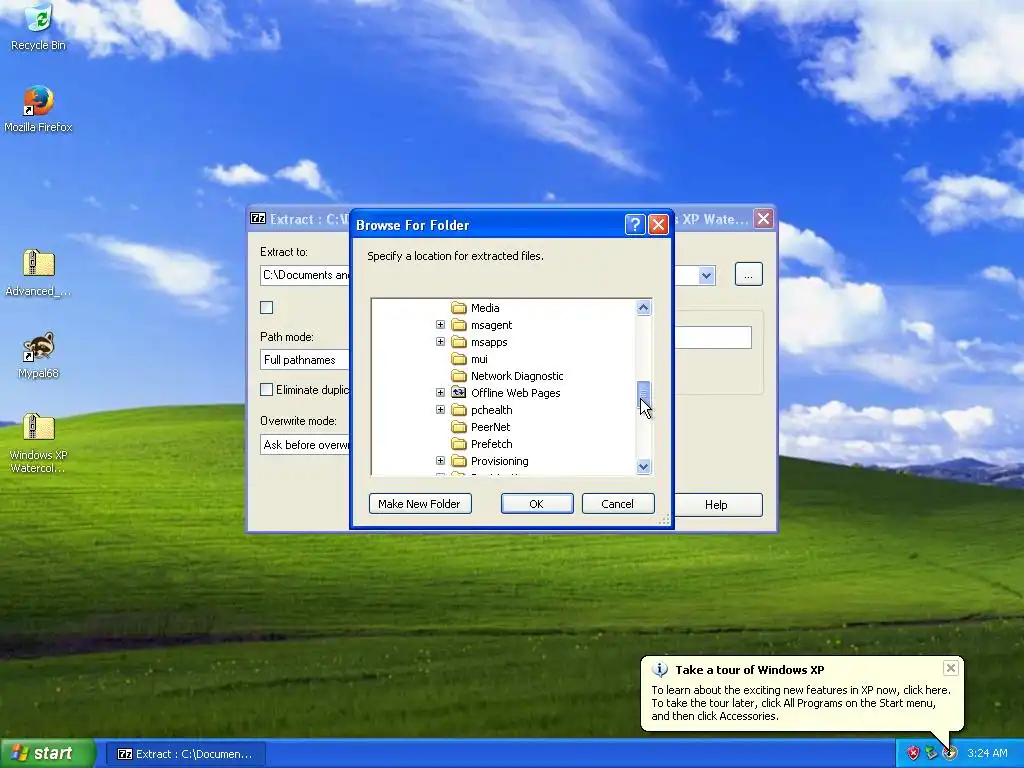The width and height of the screenshot is (1024, 768).
Task: Expand the msapps tree node
Action: click(440, 342)
